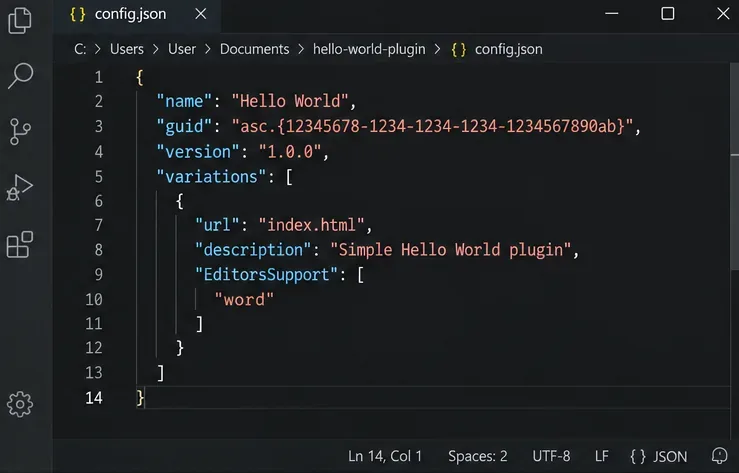Image resolution: width=739 pixels, height=473 pixels.
Task: Click the Documents breadcrumb segment
Action: (255, 49)
